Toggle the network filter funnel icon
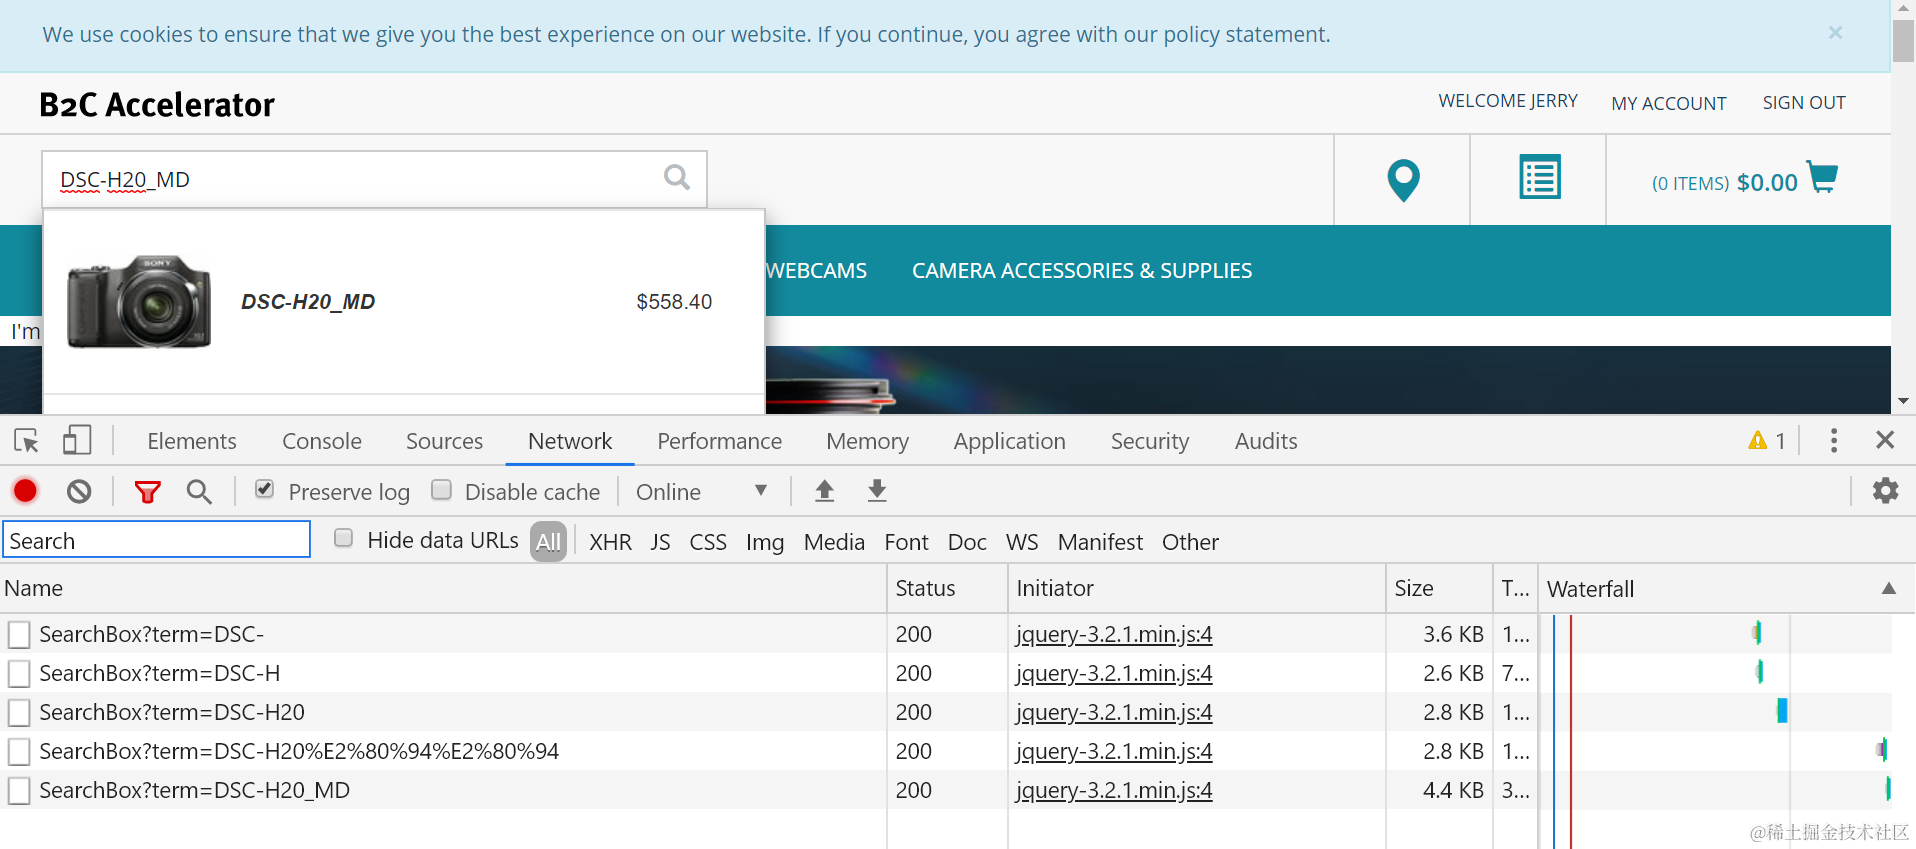This screenshot has width=1916, height=849. tap(148, 491)
